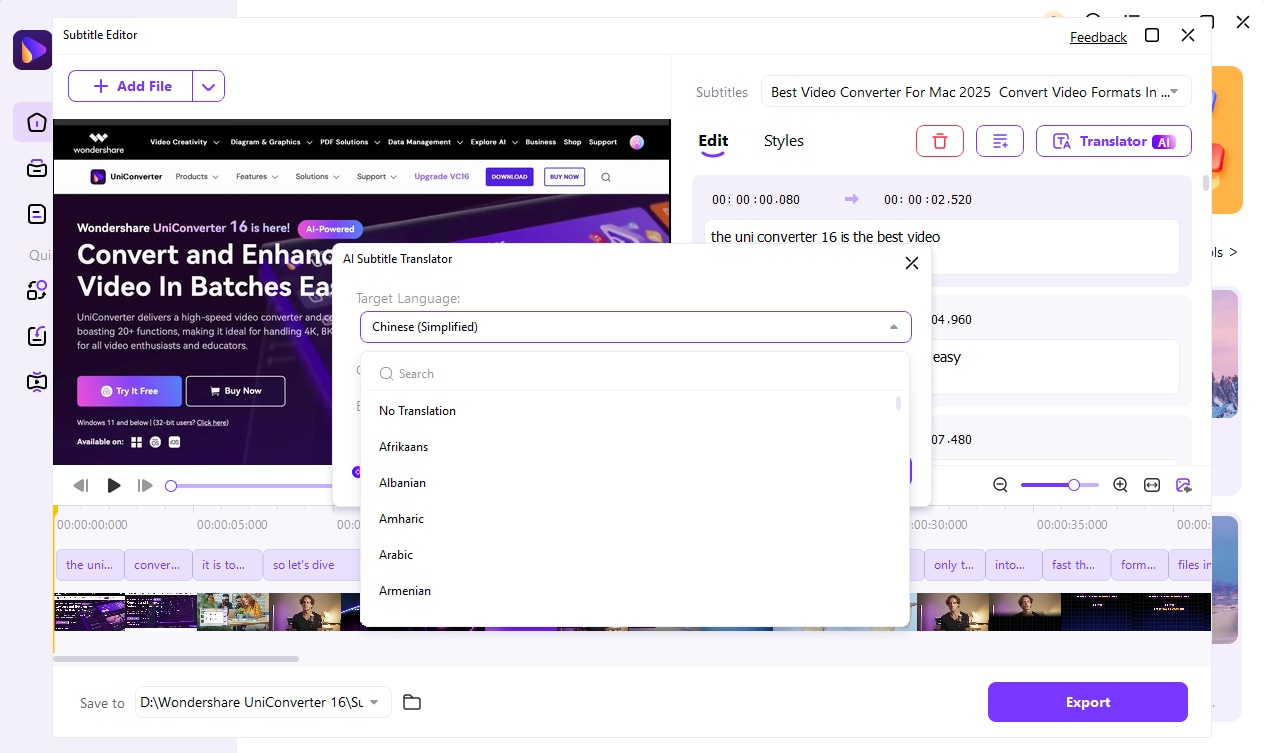Maximize the Subtitle Editor window
Viewport: 1264px width, 753px height.
pos(1152,35)
